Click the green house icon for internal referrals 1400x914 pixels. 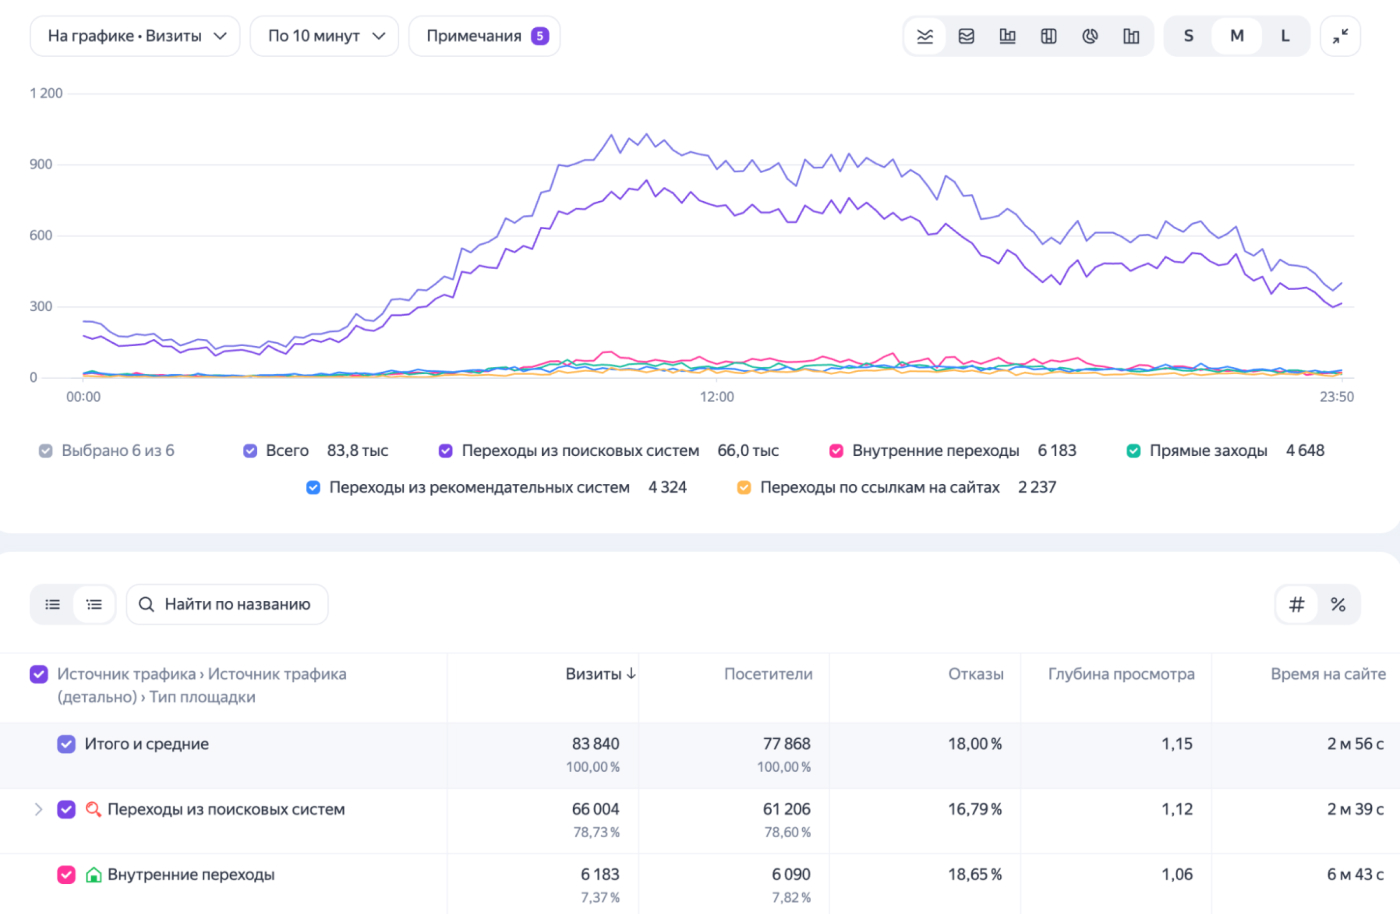(x=93, y=875)
